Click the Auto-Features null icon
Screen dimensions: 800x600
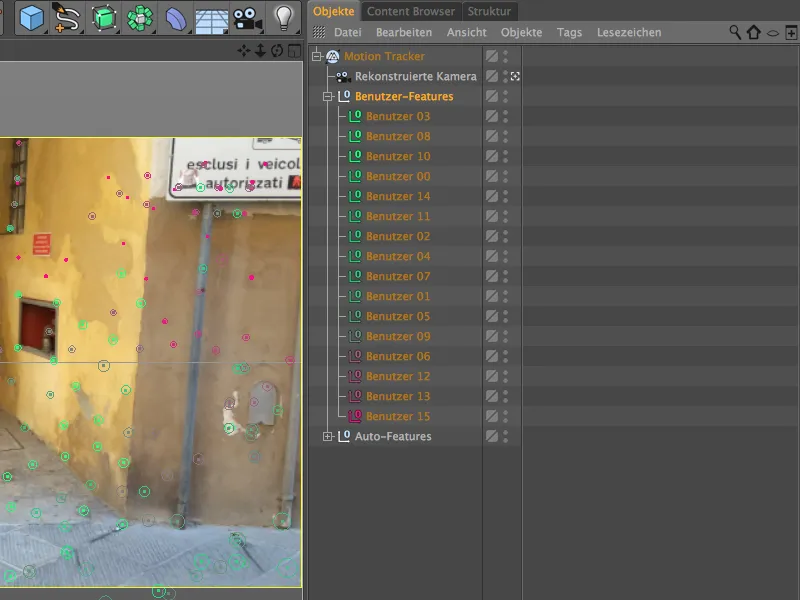[x=344, y=436]
